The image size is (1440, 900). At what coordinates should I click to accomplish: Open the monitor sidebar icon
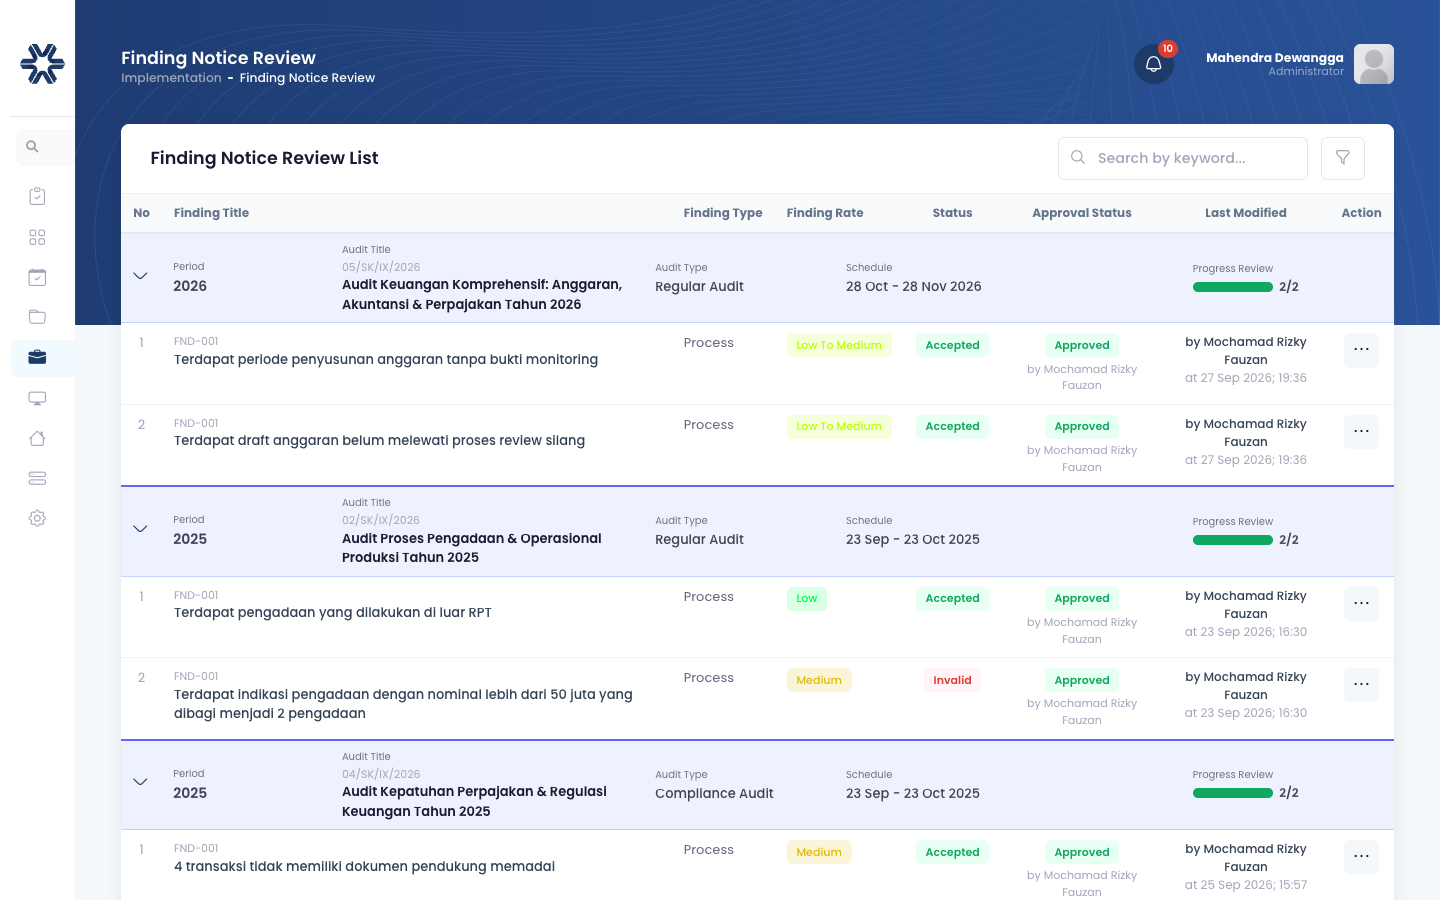click(37, 398)
